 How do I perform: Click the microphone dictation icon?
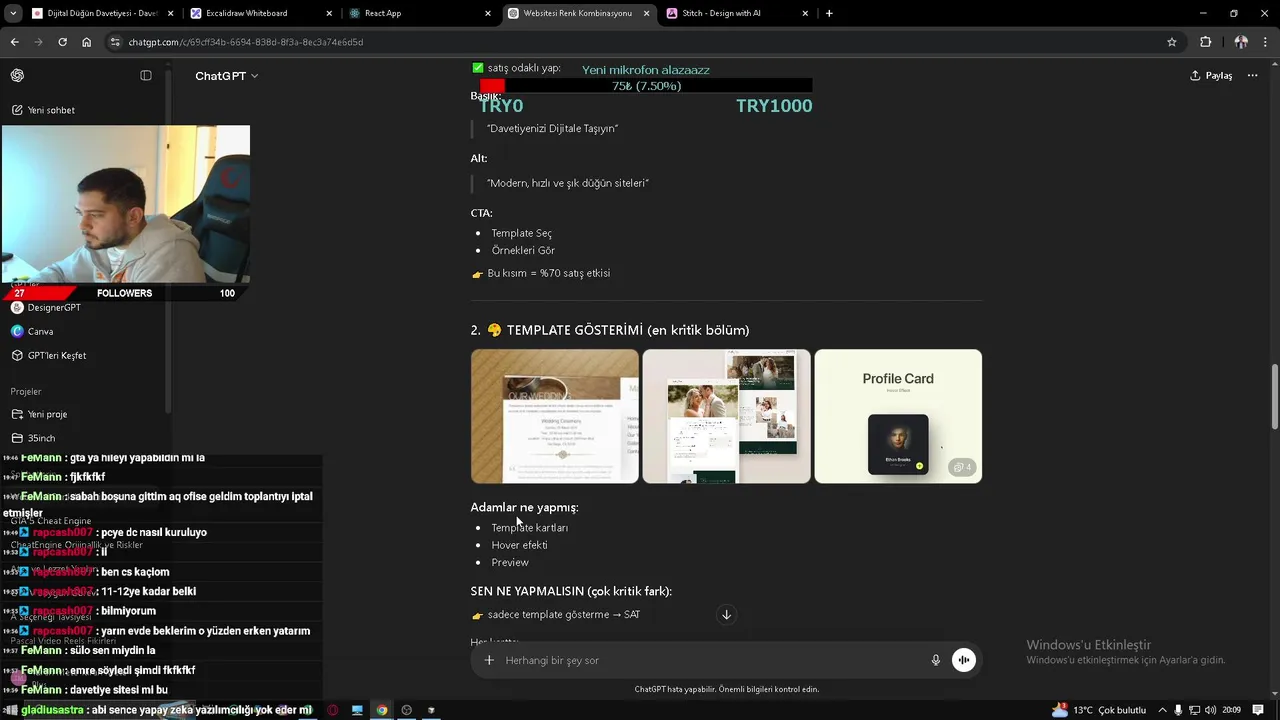tap(936, 660)
